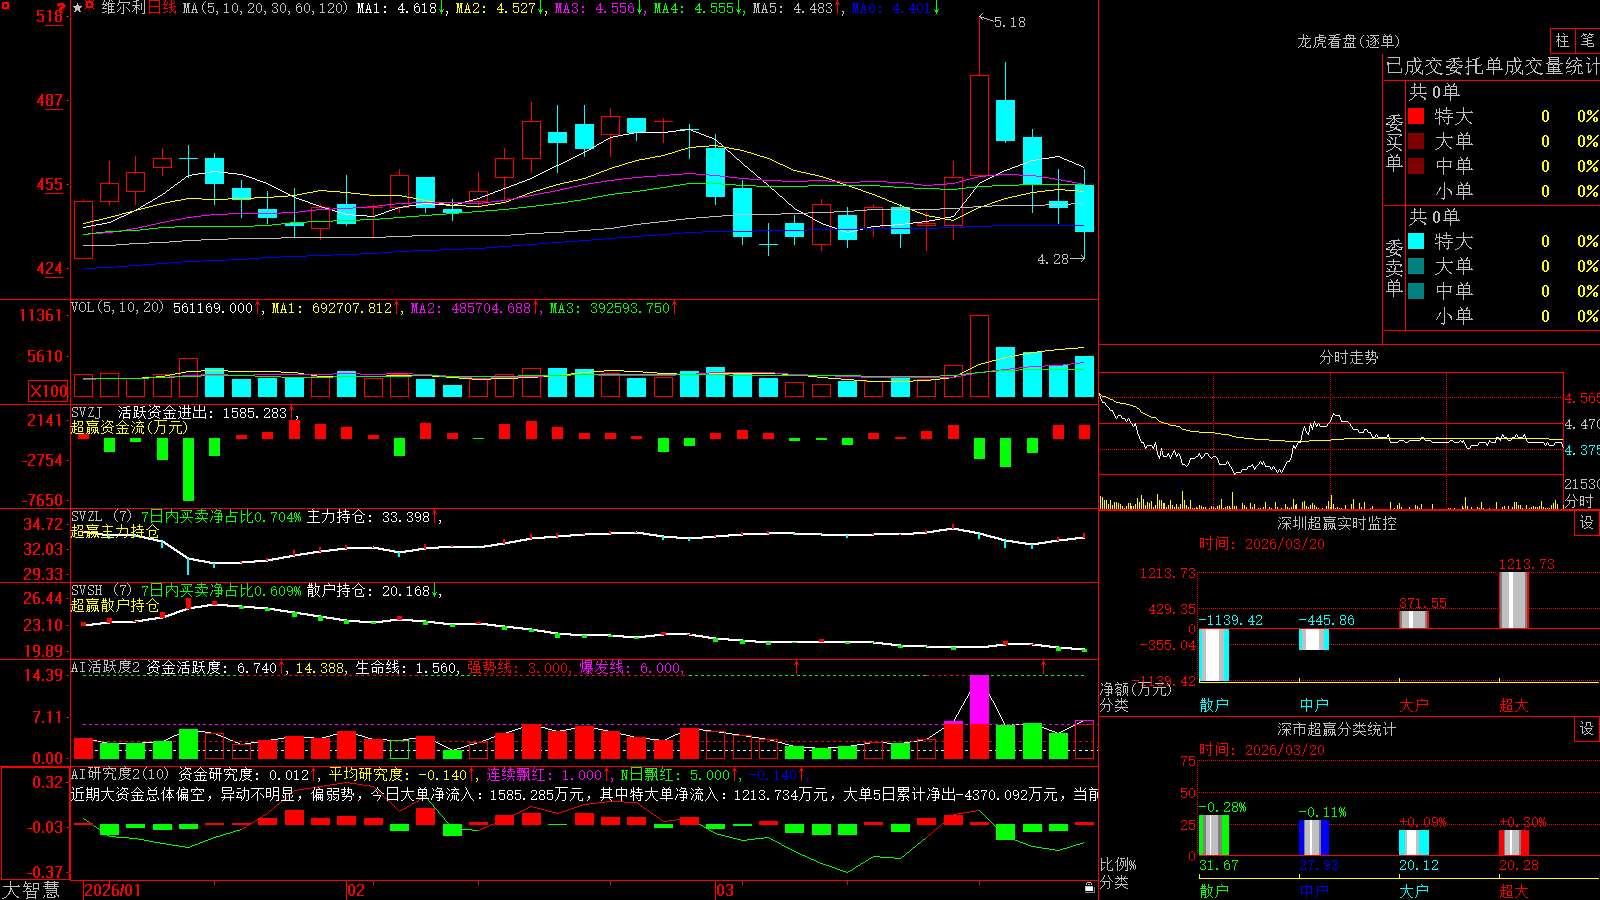Open 设 settings for 深市超赢分类统计
Image resolution: width=1600 pixels, height=900 pixels.
tap(1587, 729)
